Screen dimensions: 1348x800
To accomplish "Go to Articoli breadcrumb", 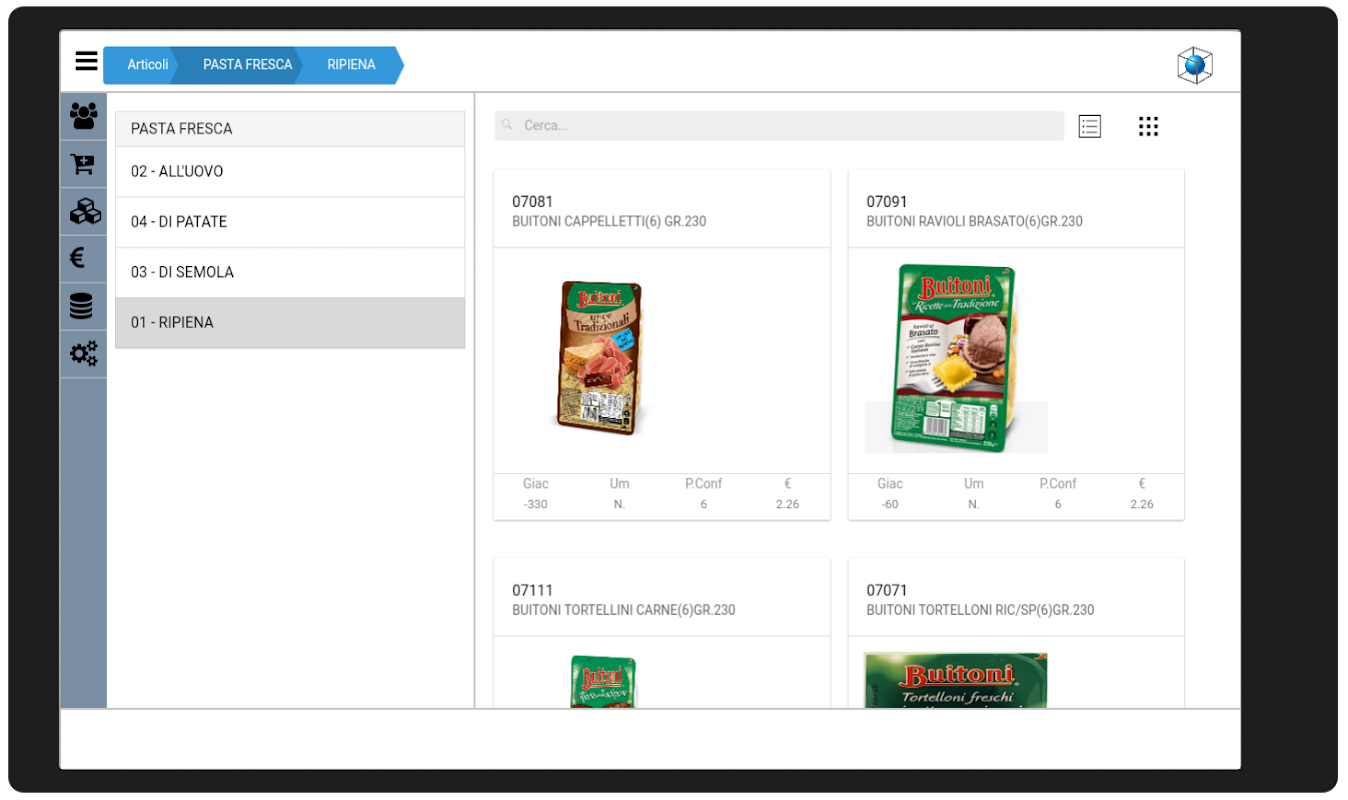I will coord(148,65).
